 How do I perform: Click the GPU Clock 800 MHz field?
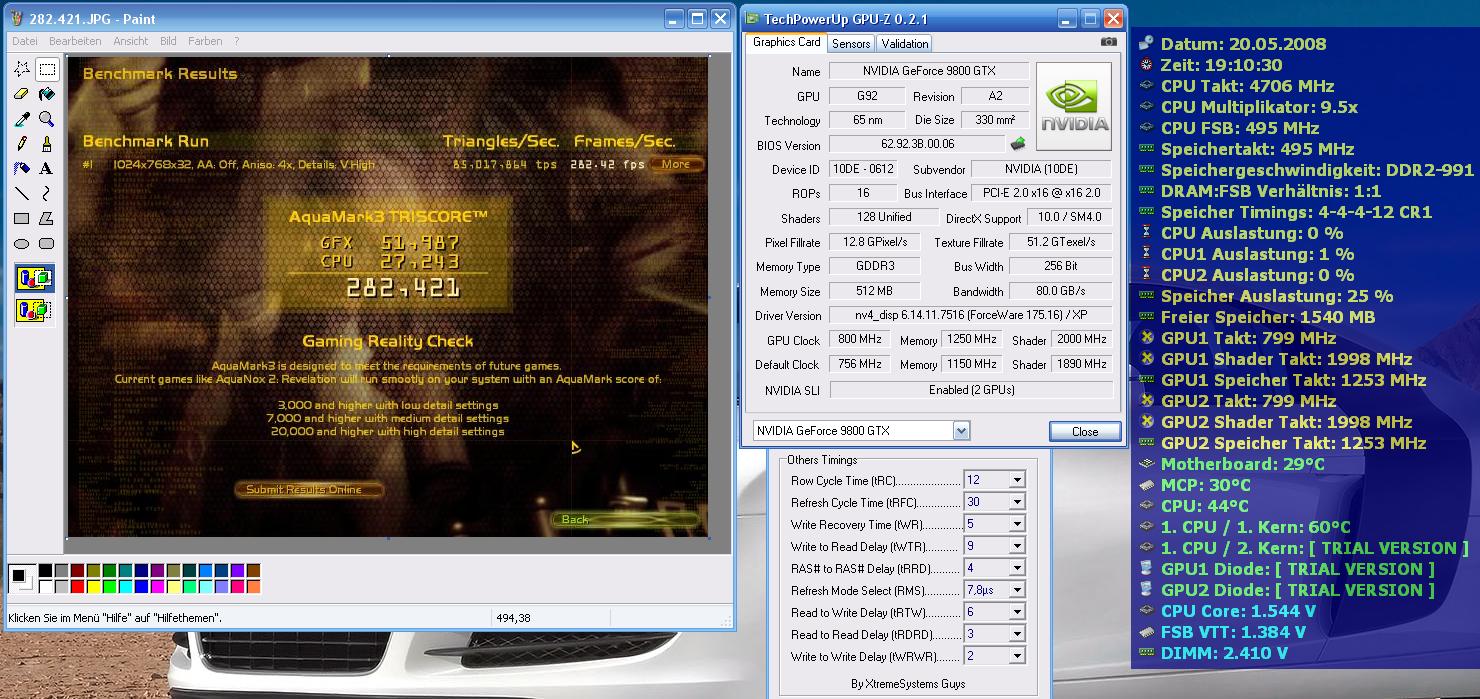[860, 340]
